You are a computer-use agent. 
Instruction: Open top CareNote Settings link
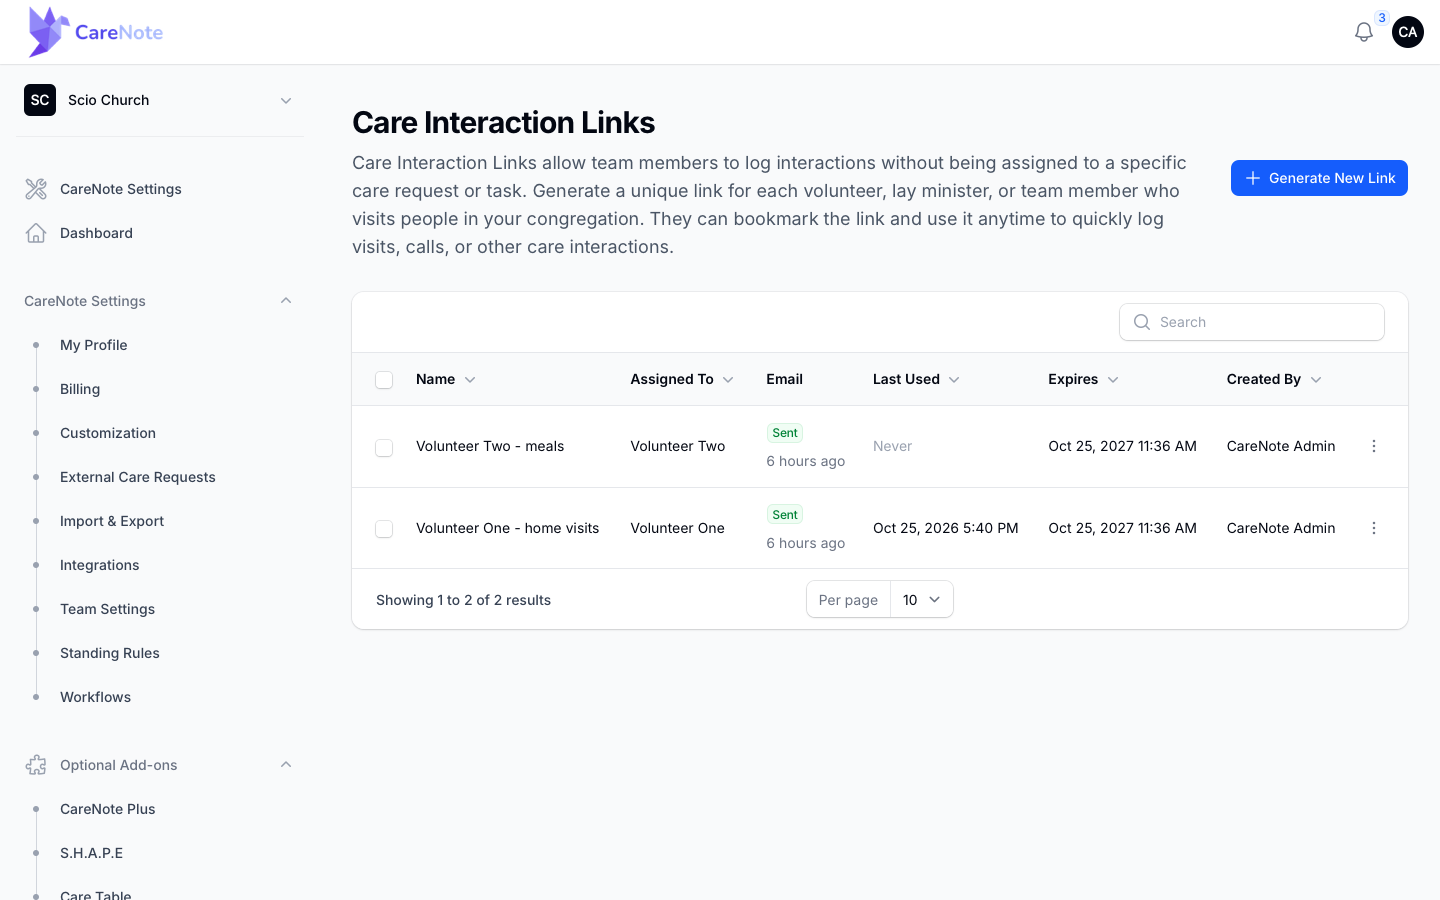pyautogui.click(x=121, y=189)
